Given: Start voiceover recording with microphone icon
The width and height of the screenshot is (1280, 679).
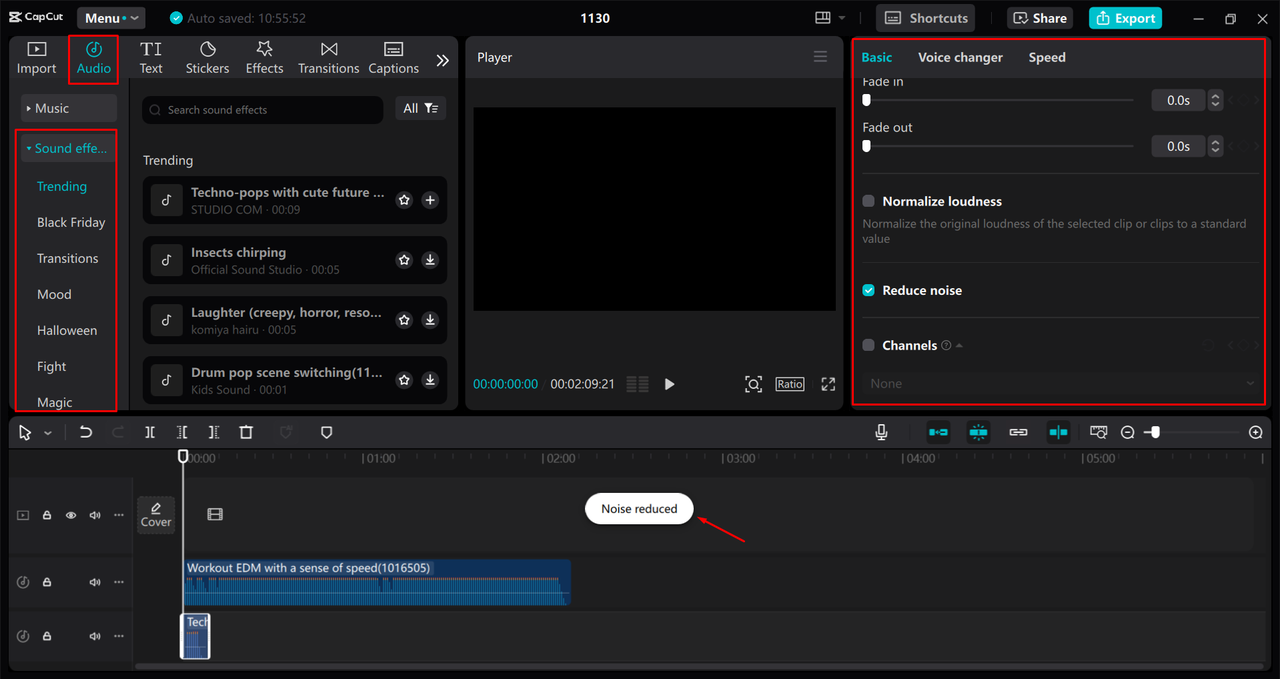Looking at the screenshot, I should click(881, 432).
